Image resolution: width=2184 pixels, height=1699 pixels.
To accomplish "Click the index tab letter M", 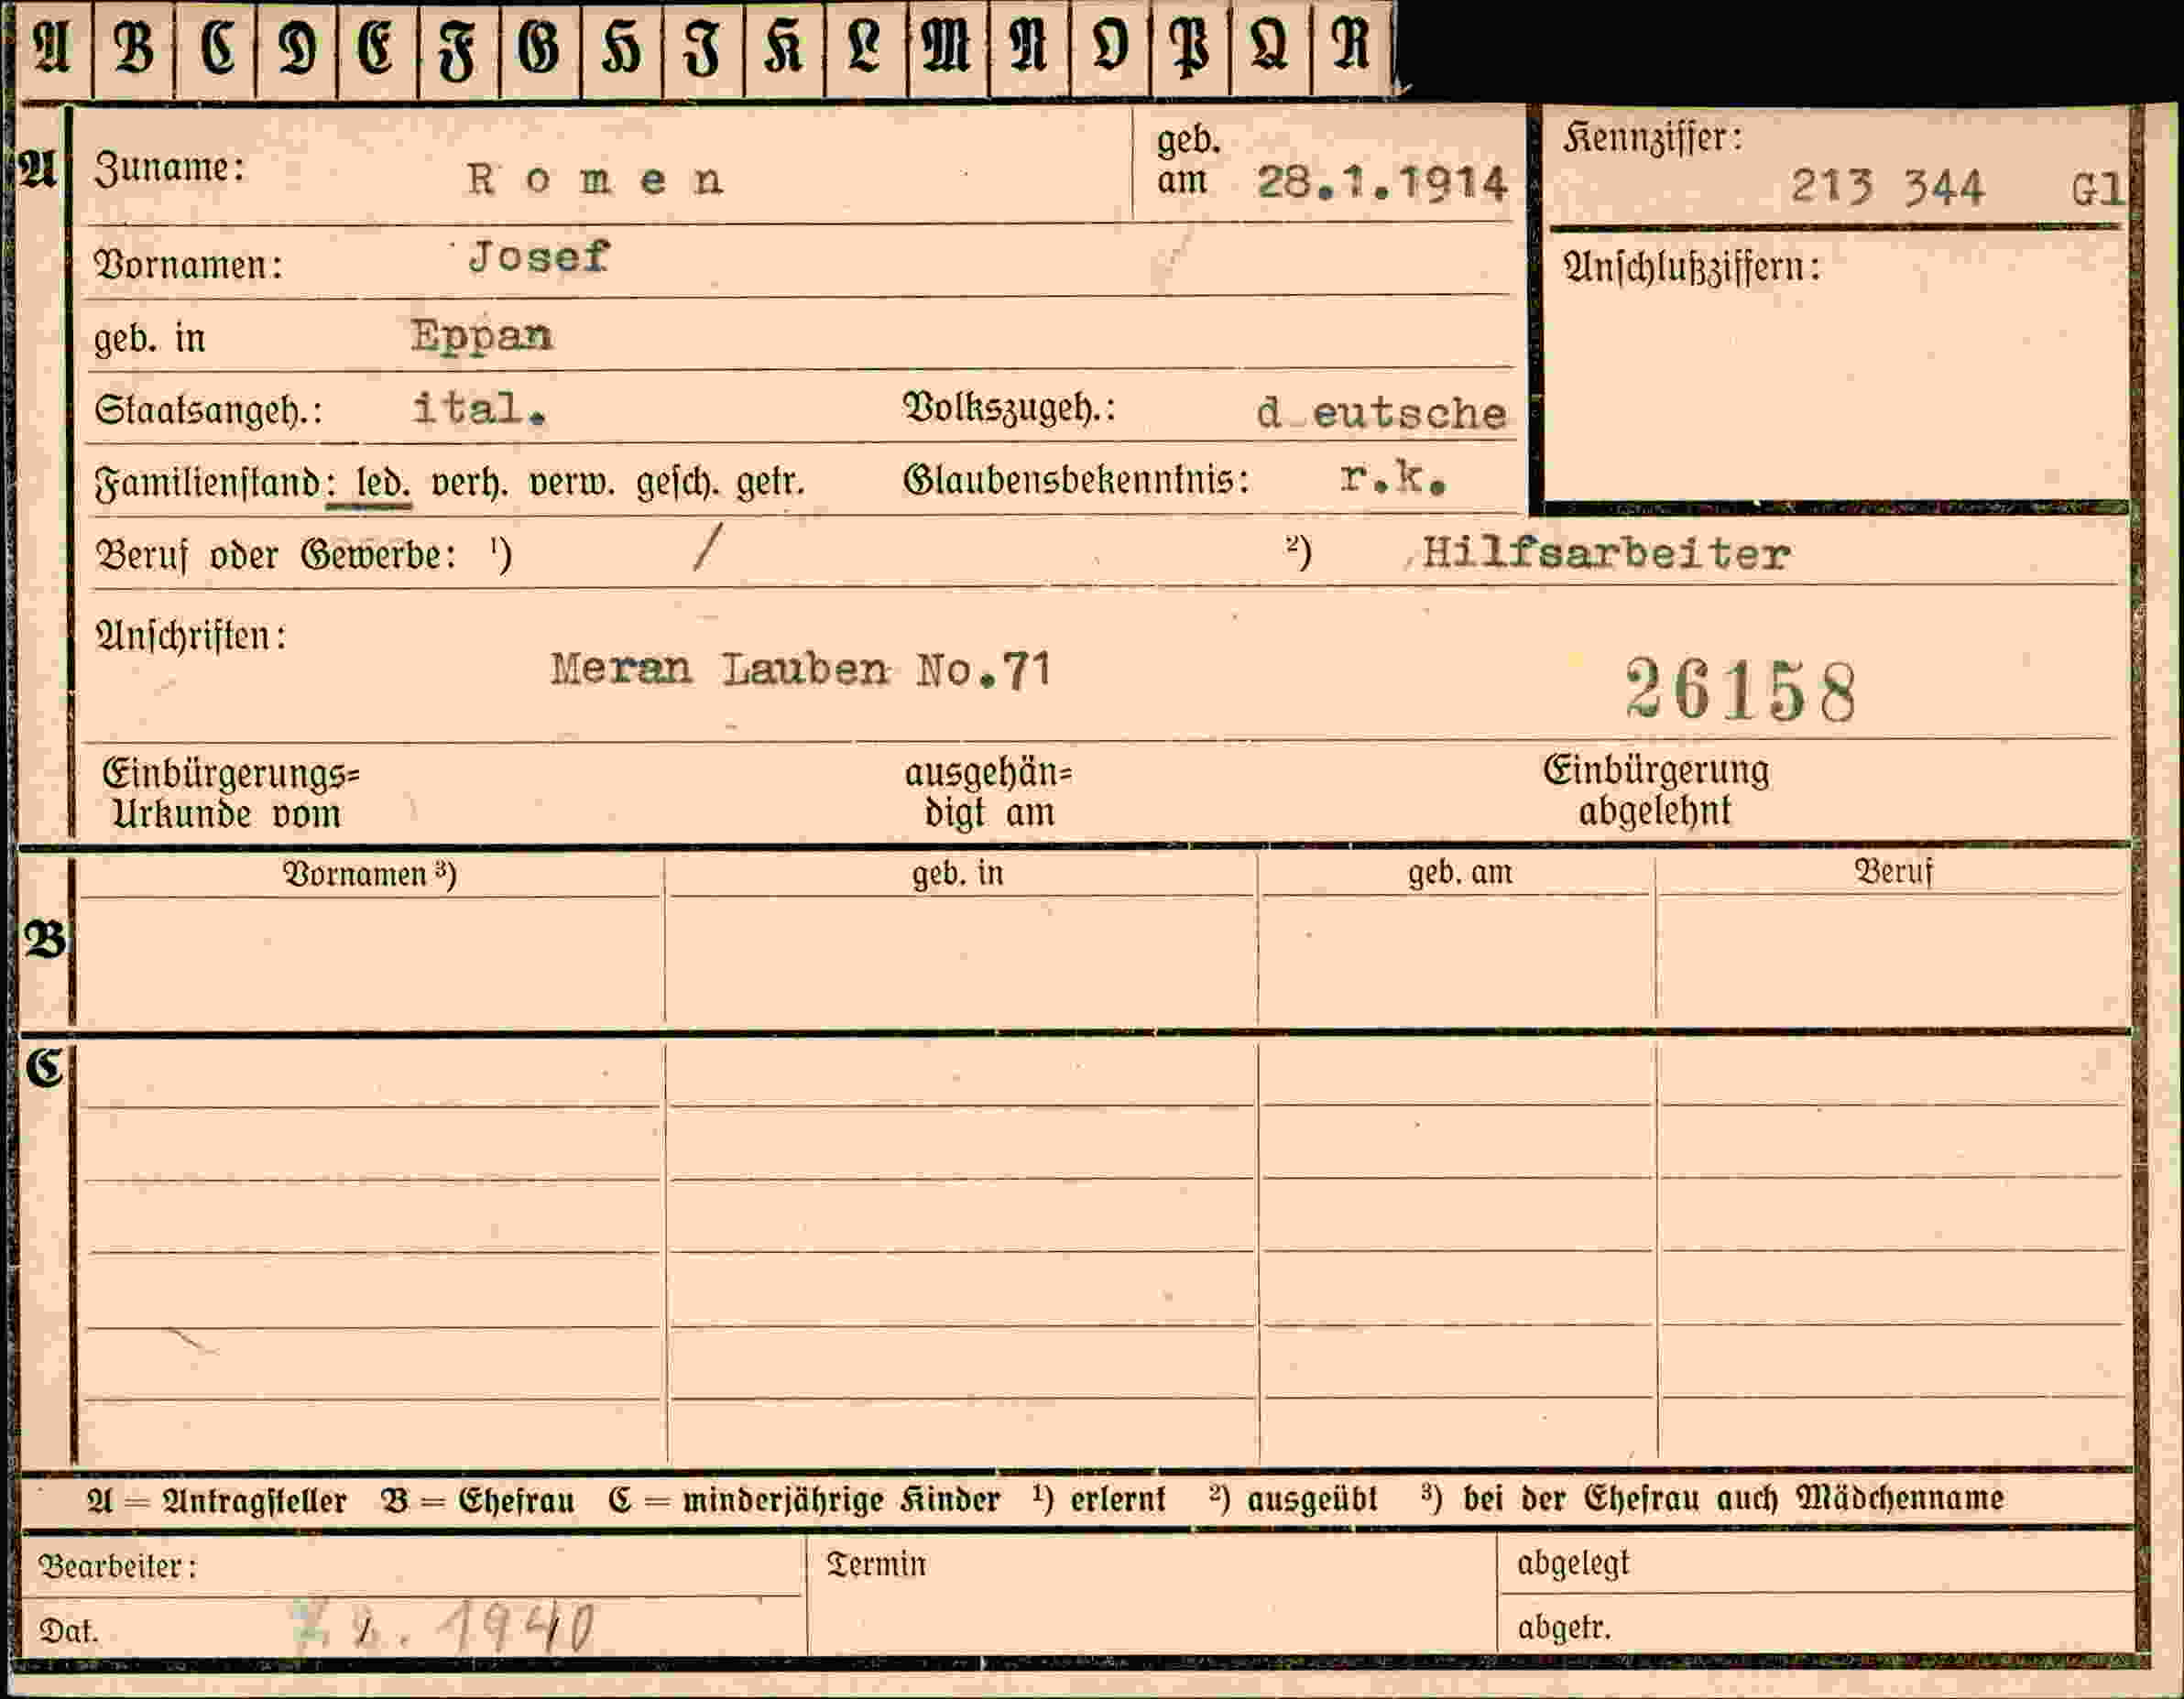I will pos(946,47).
